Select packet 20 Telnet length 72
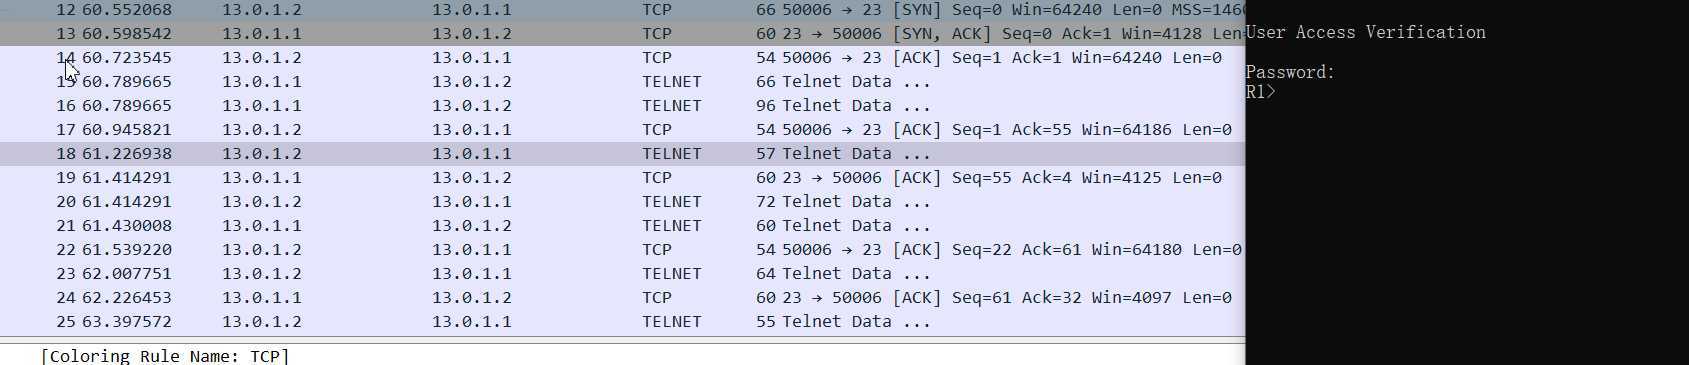The image size is (1689, 365). [622, 201]
